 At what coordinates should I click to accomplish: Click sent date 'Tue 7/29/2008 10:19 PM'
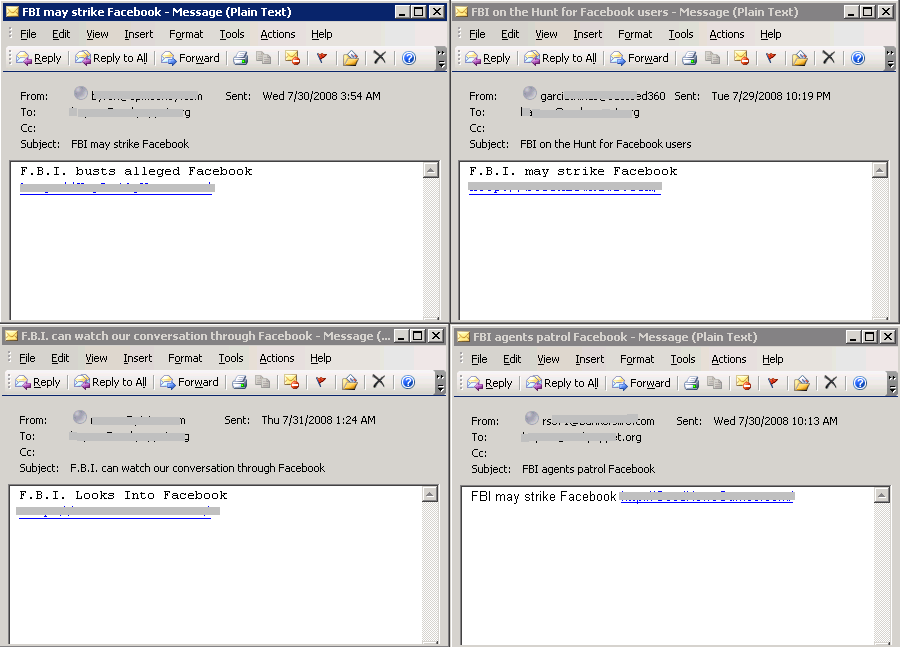(771, 96)
